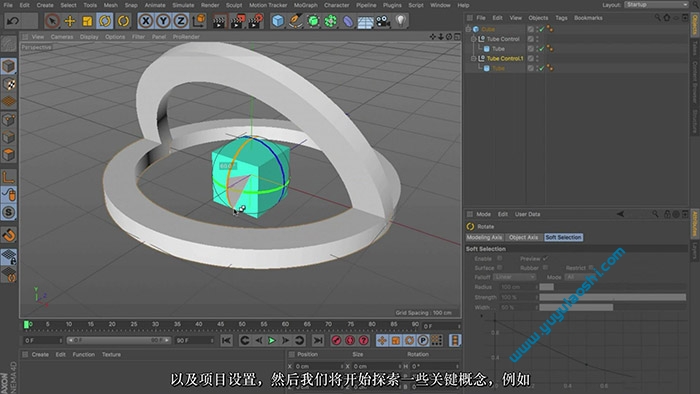700x394 pixels.
Task: Toggle green enable checkmark for Cube
Action: [542, 29]
